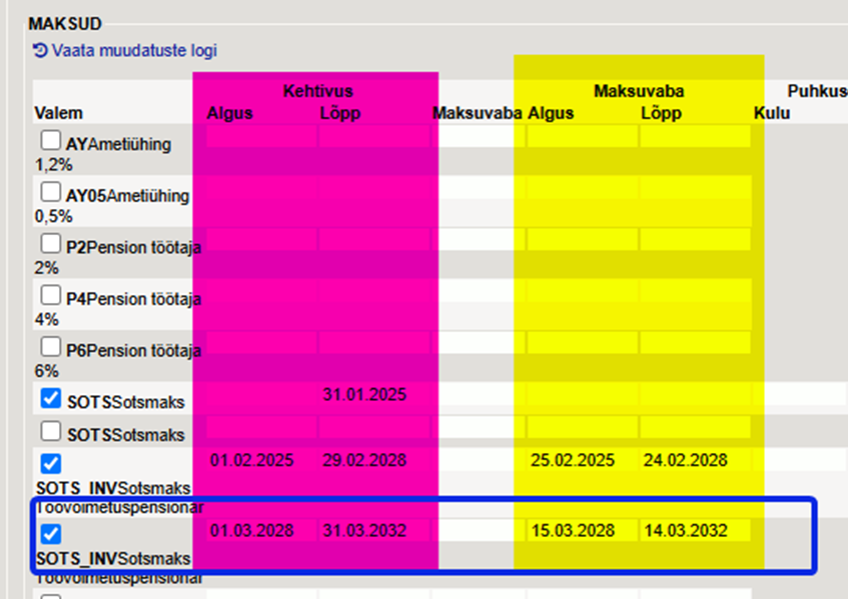Viewport: 848px width, 599px height.
Task: Uncheck the SOTS Sotsmaks row ending 31.01.2025
Action: click(x=52, y=399)
